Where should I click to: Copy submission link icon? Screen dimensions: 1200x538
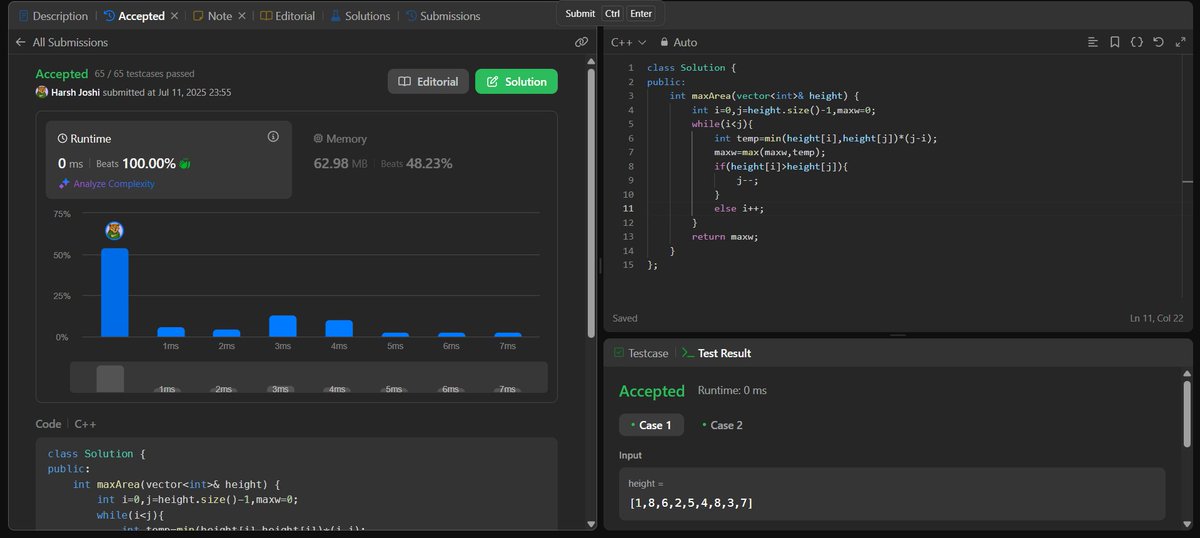click(x=581, y=43)
